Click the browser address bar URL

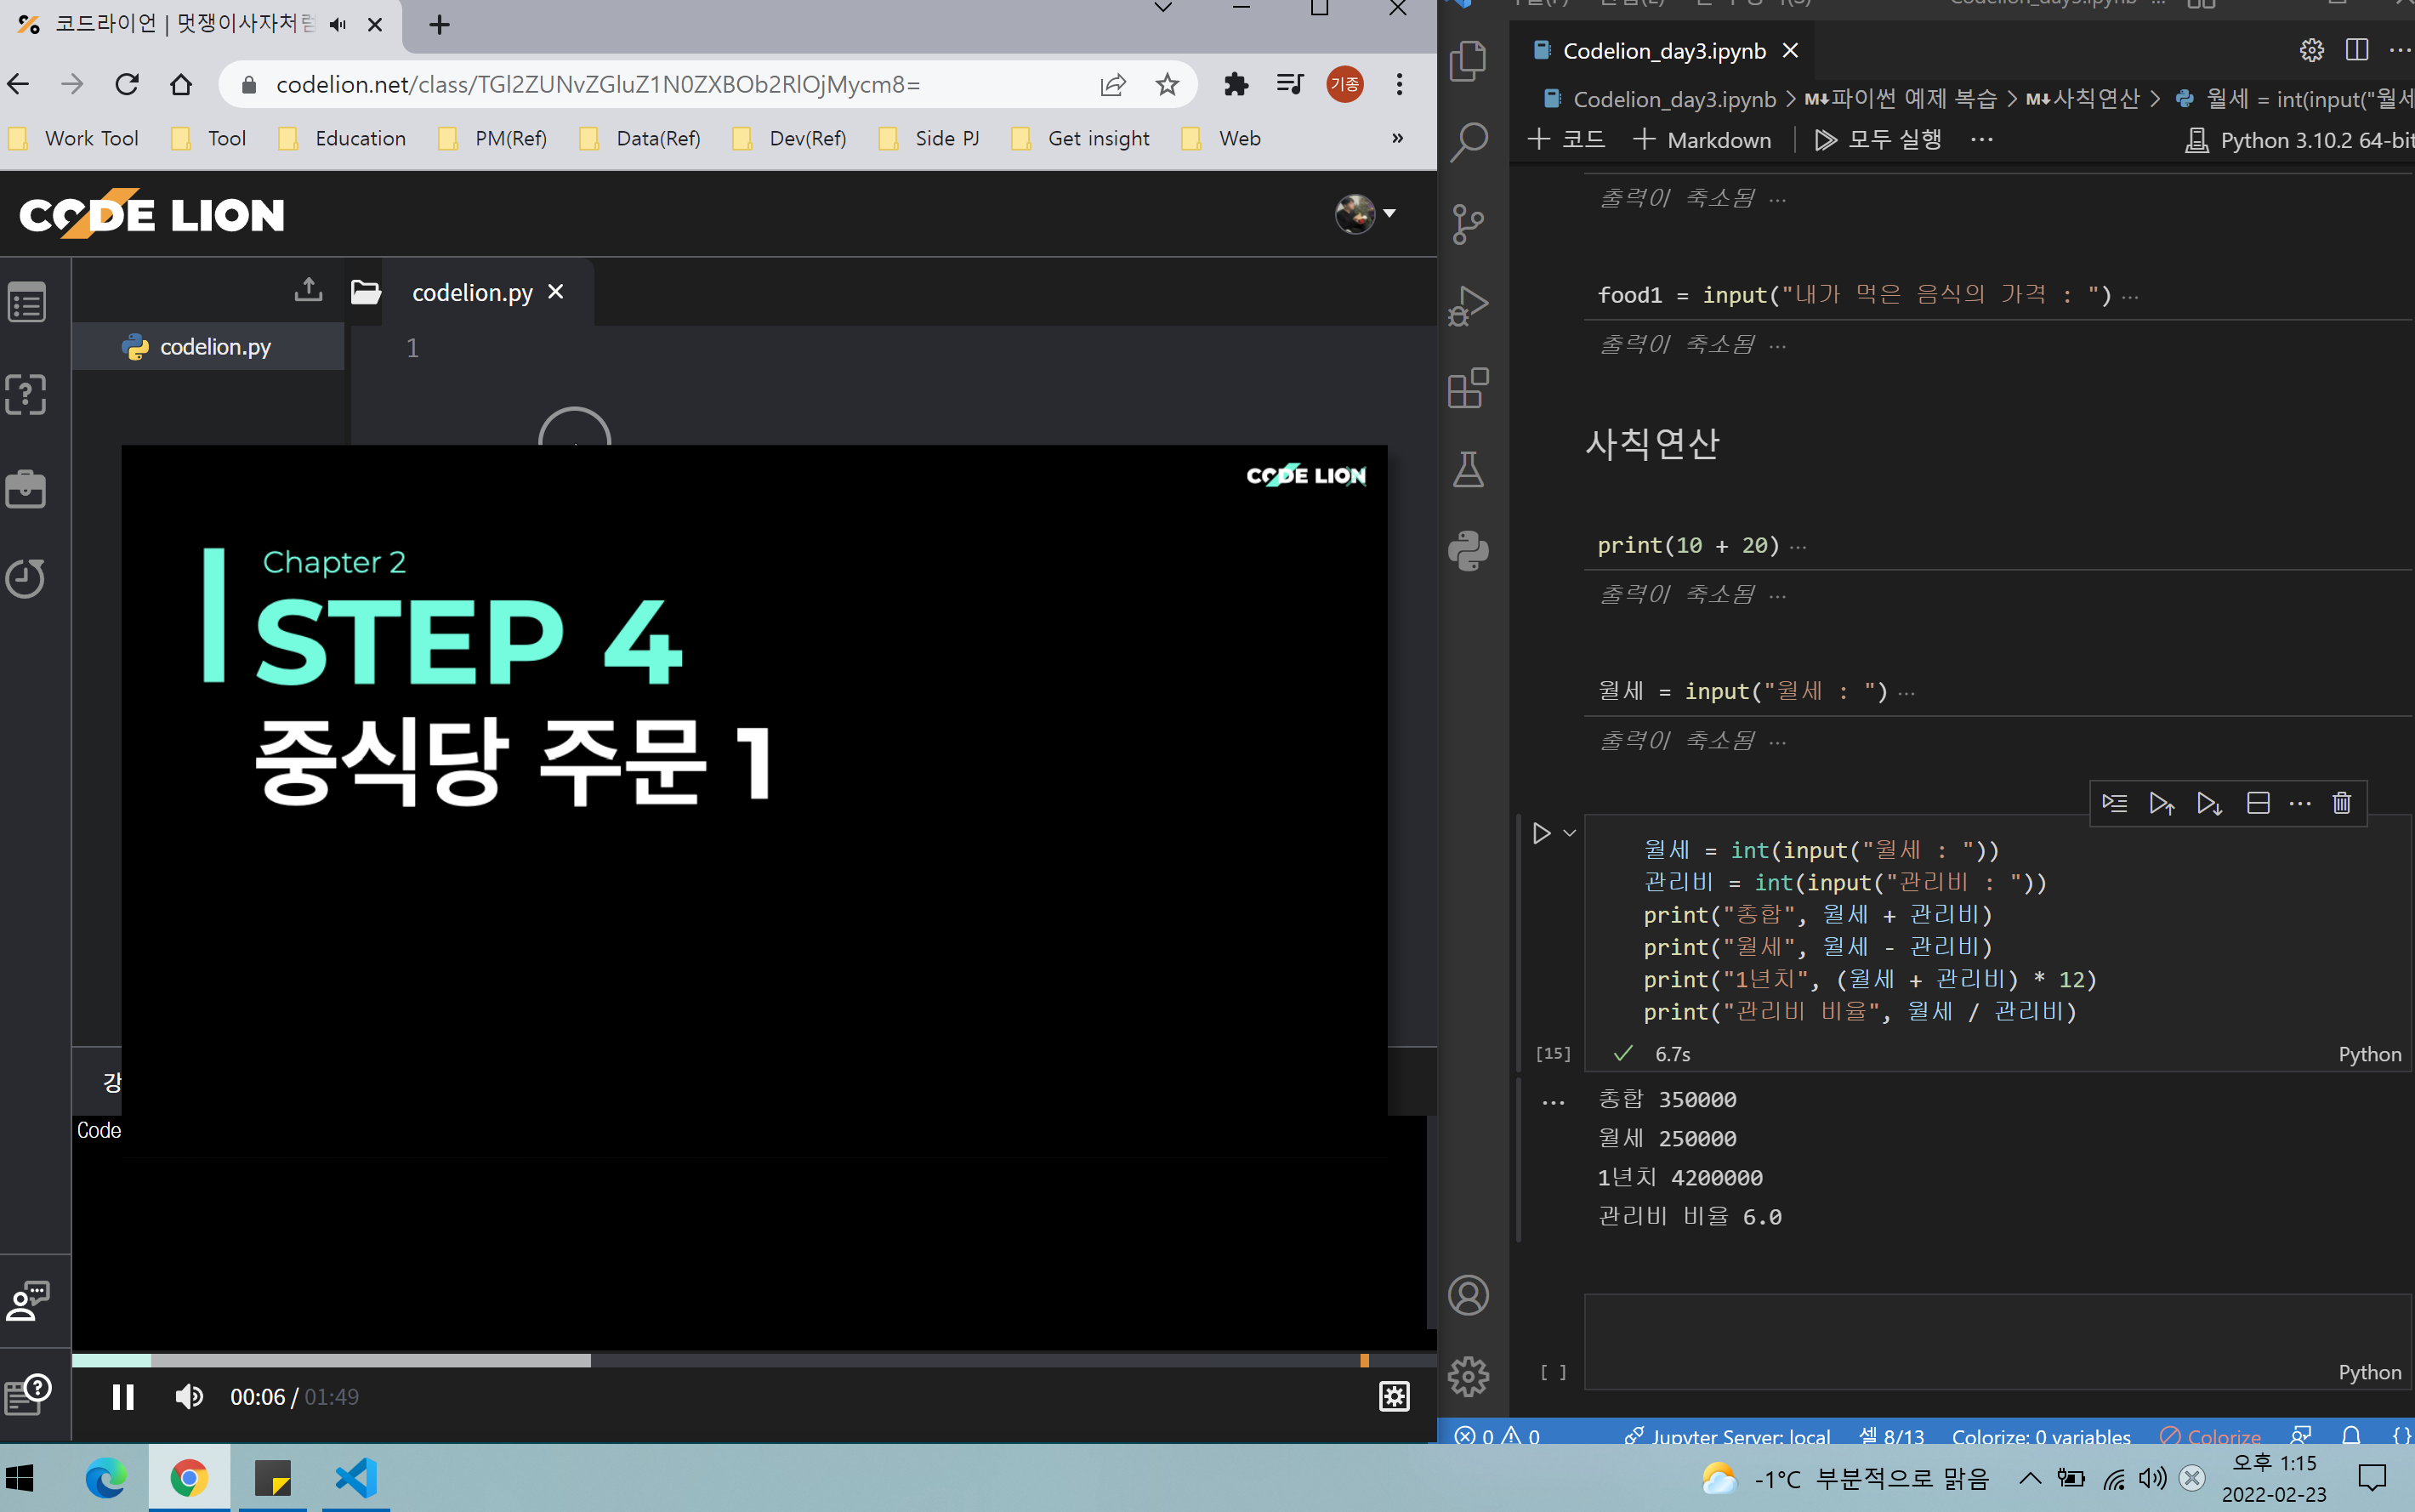coord(598,85)
